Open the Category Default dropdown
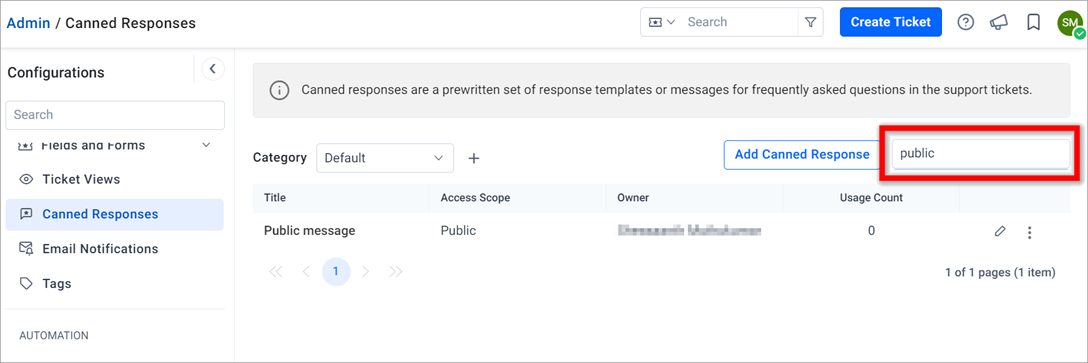 (385, 158)
